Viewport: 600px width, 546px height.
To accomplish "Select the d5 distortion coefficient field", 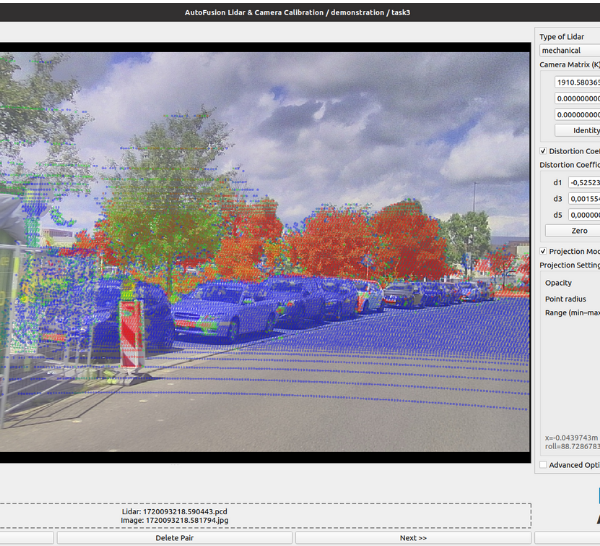I will click(583, 214).
